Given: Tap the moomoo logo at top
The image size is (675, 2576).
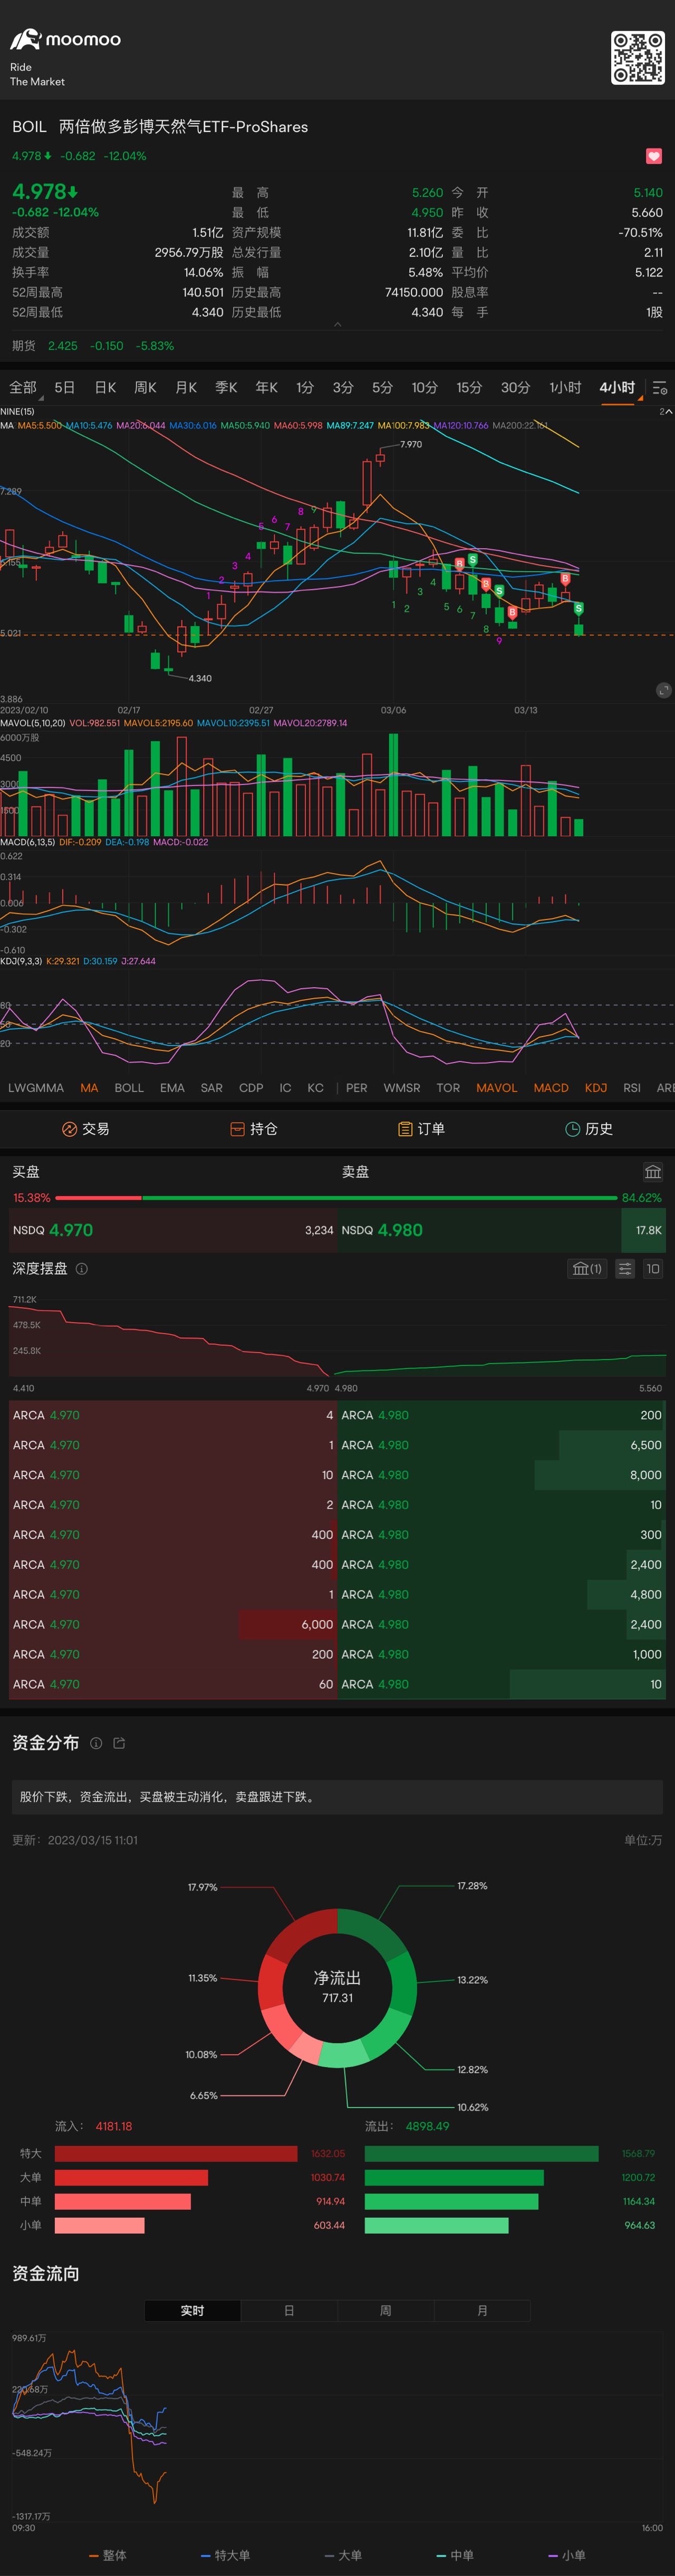Looking at the screenshot, I should (65, 40).
